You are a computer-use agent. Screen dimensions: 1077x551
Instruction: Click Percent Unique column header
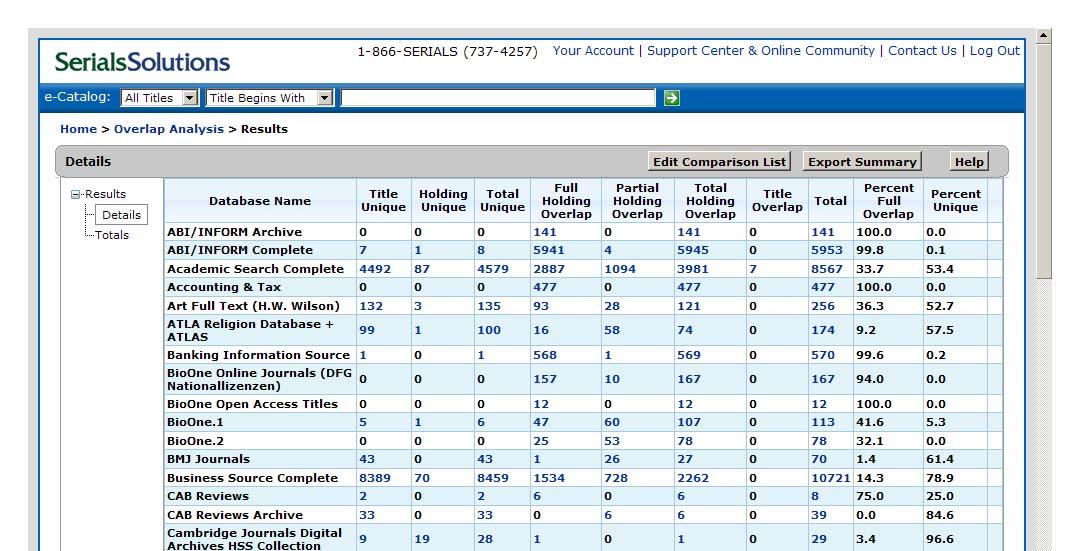pyautogui.click(x=955, y=201)
